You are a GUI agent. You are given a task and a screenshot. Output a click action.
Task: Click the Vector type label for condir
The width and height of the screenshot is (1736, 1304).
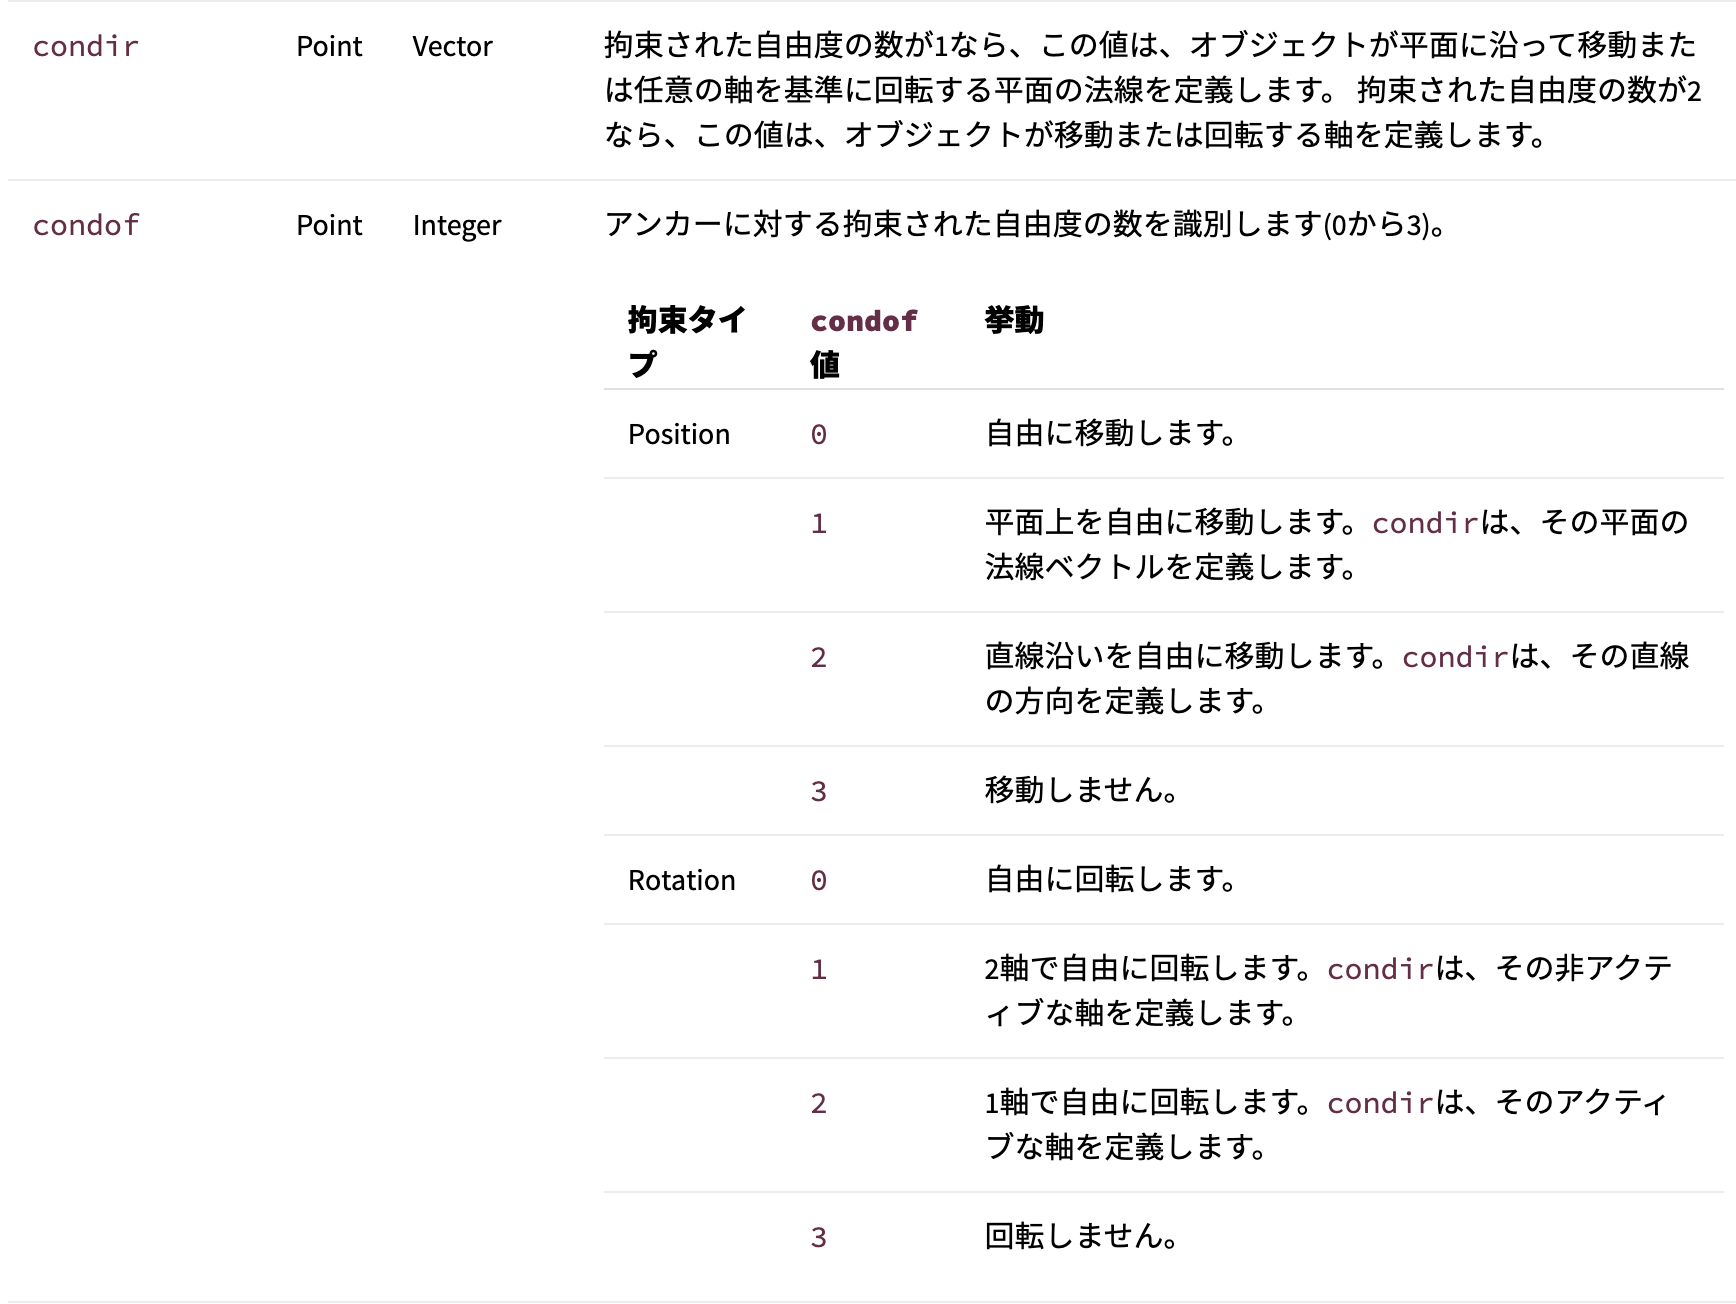tap(453, 46)
